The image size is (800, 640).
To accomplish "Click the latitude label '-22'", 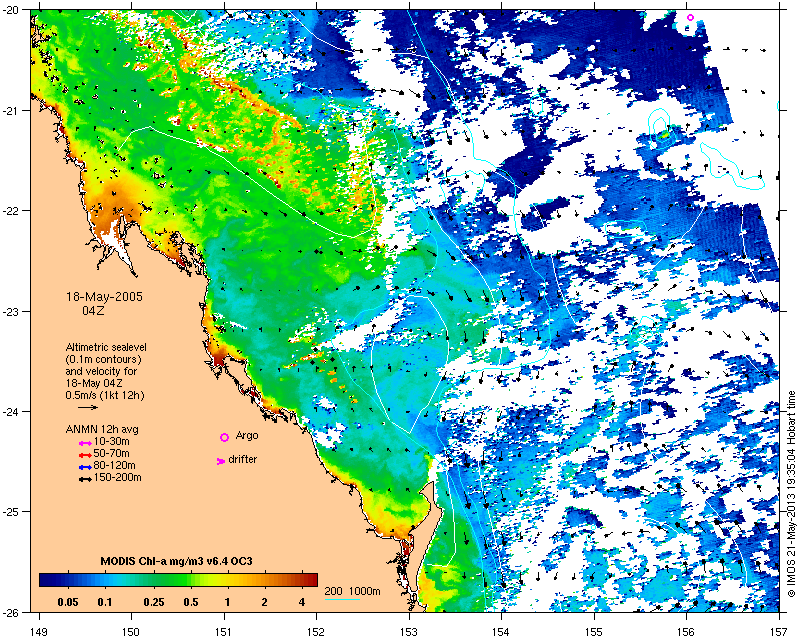I will 10,211.
